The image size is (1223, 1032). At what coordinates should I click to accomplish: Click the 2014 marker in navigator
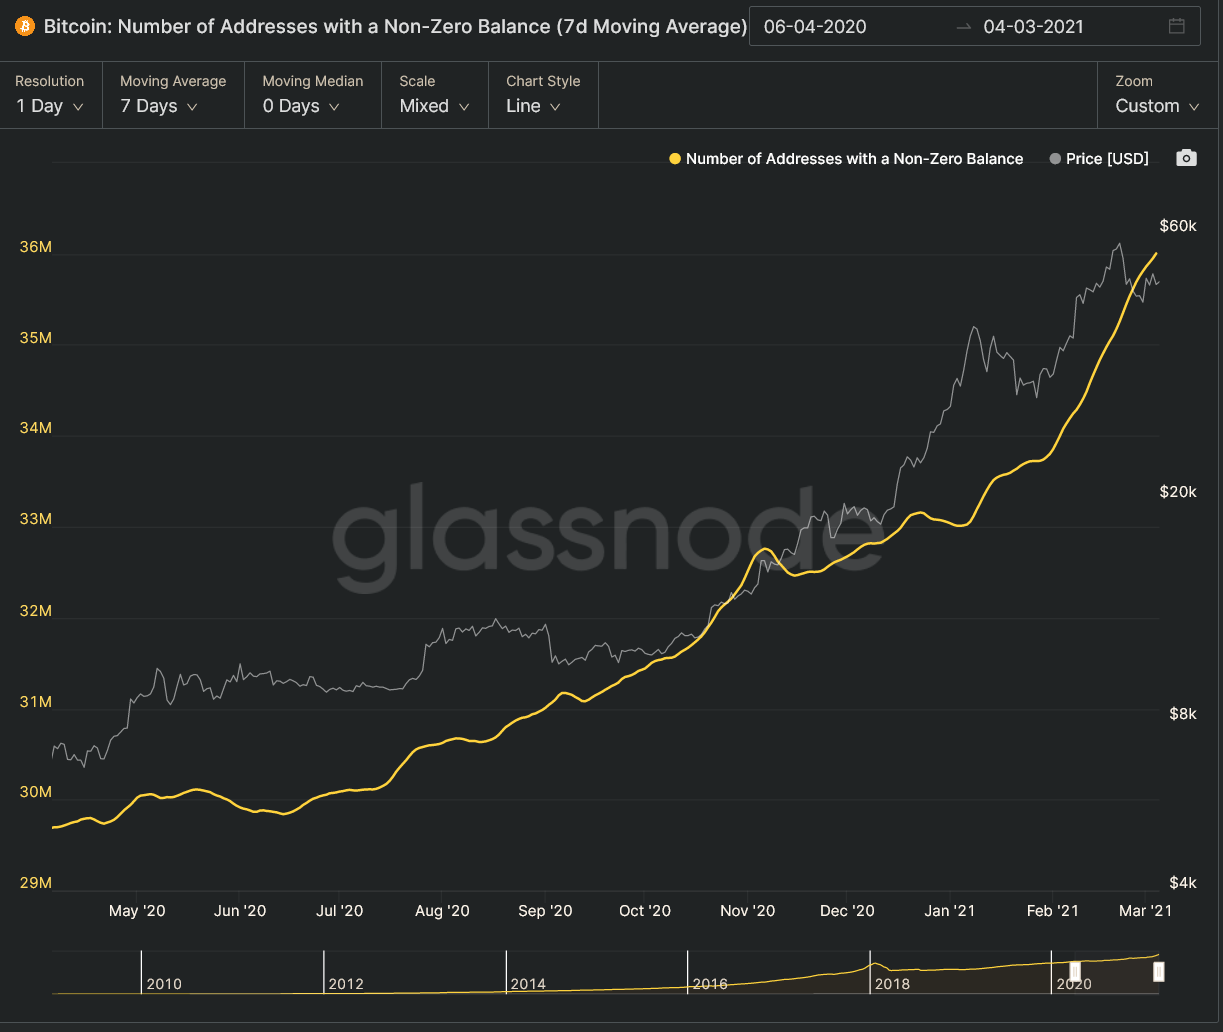[x=528, y=984]
